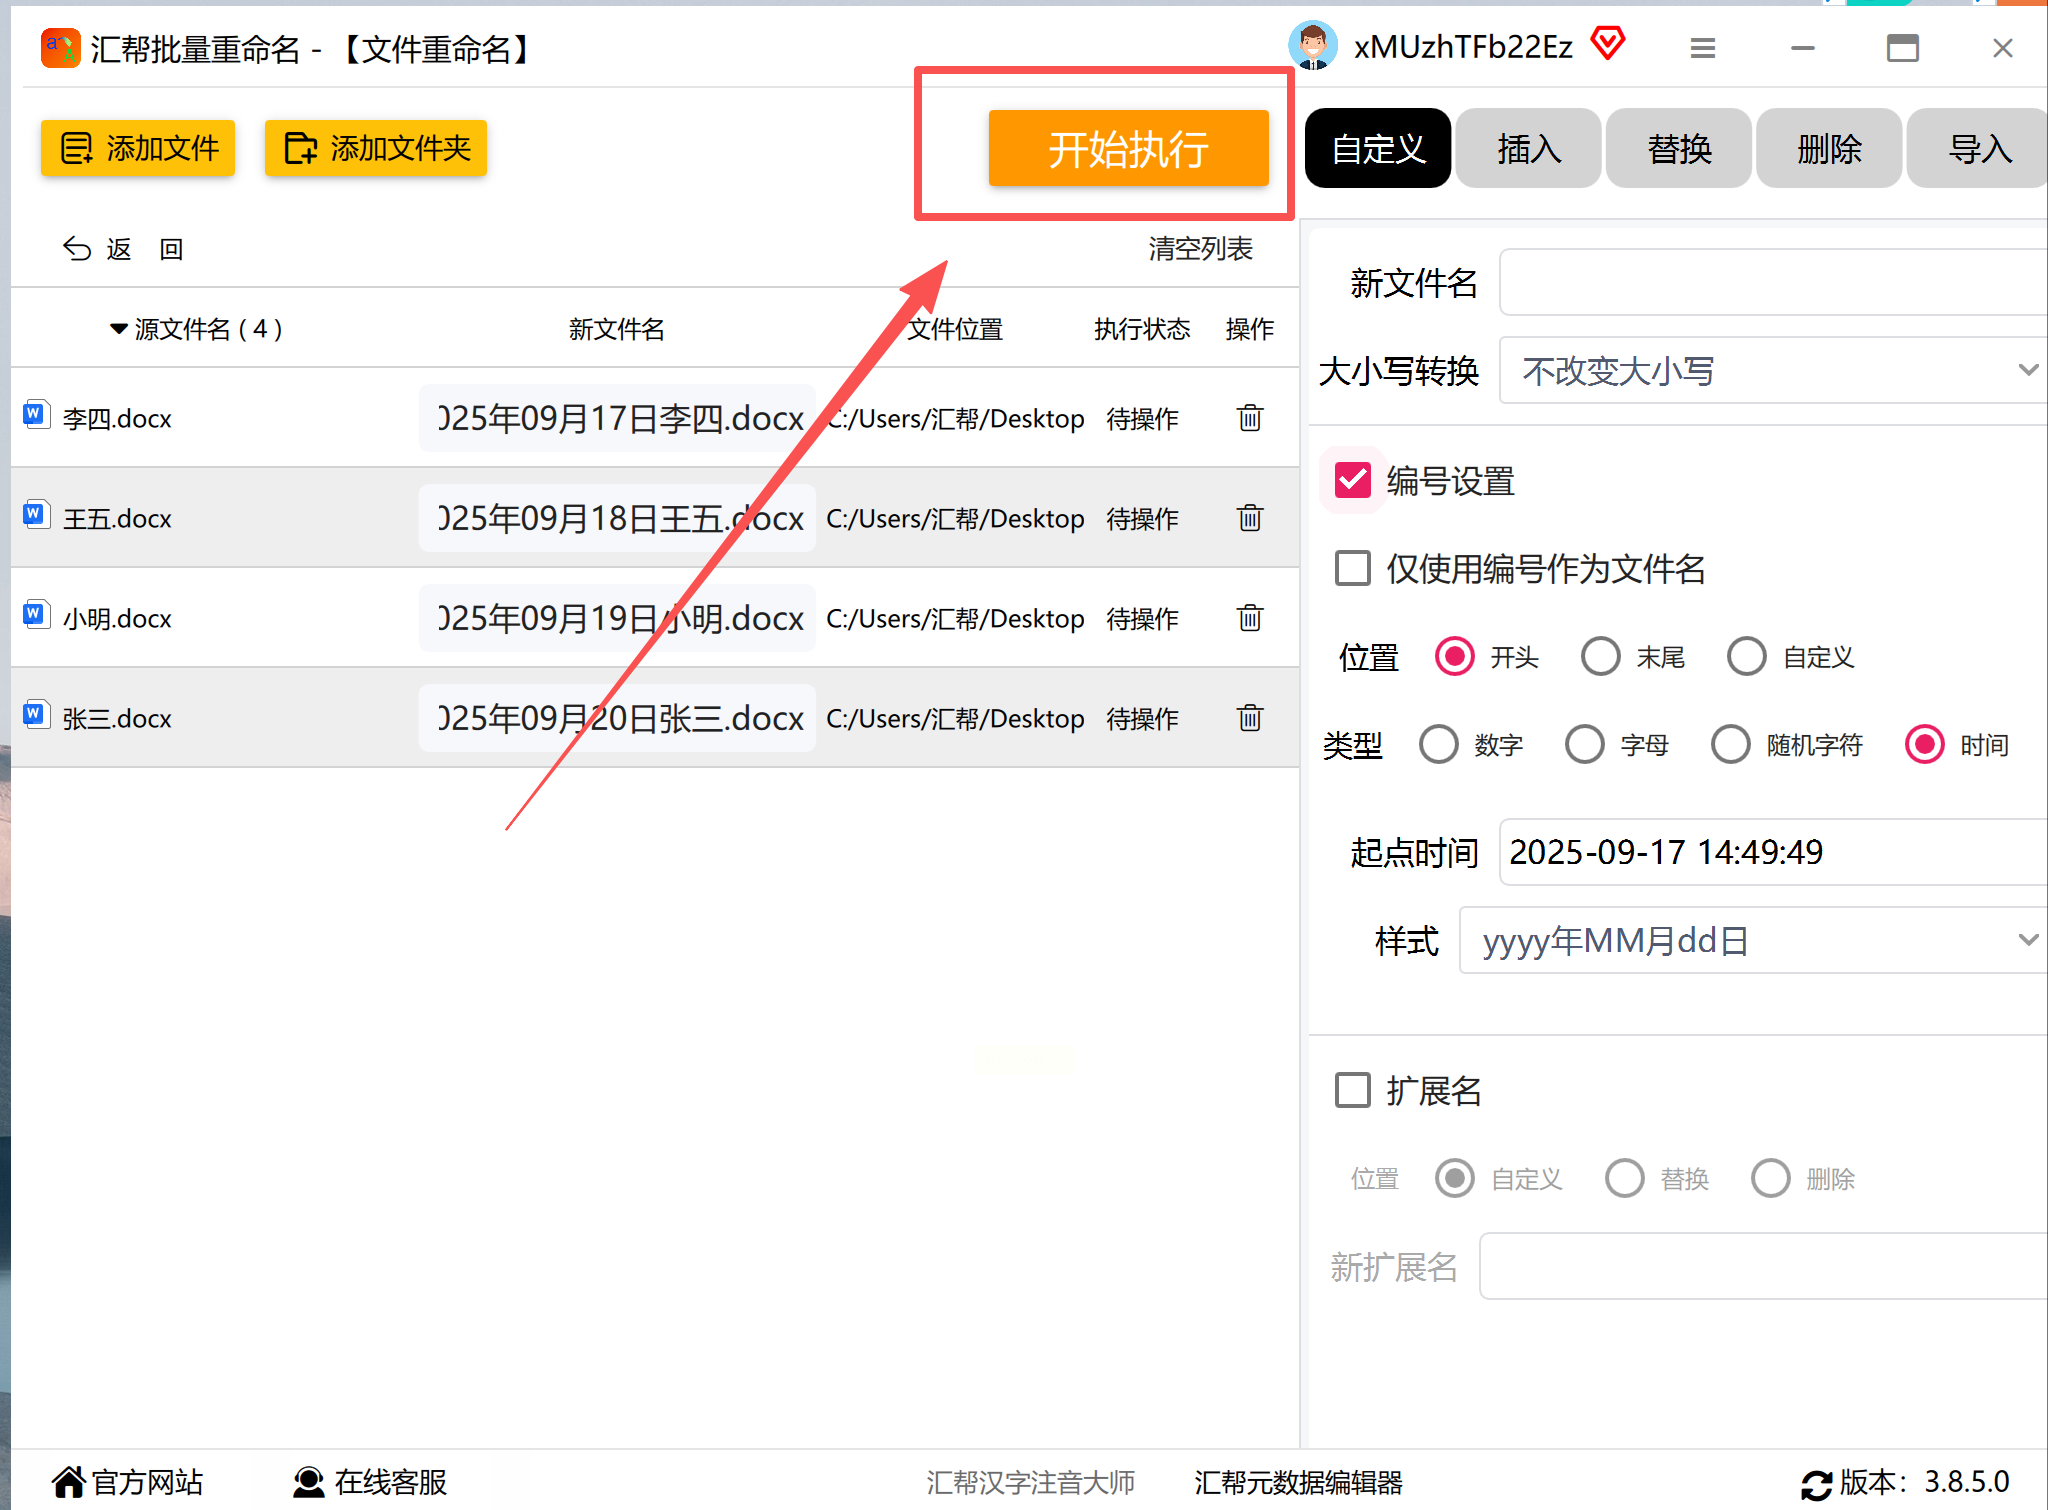The width and height of the screenshot is (2048, 1510).
Task: Click the red VIP diamond icon
Action: 1607,44
